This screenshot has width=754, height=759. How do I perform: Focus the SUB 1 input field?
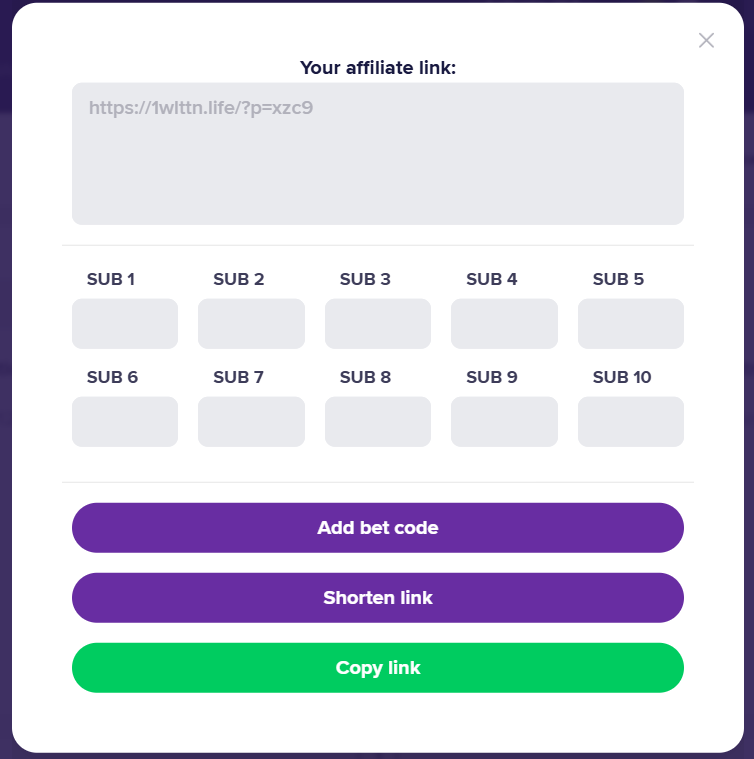125,324
